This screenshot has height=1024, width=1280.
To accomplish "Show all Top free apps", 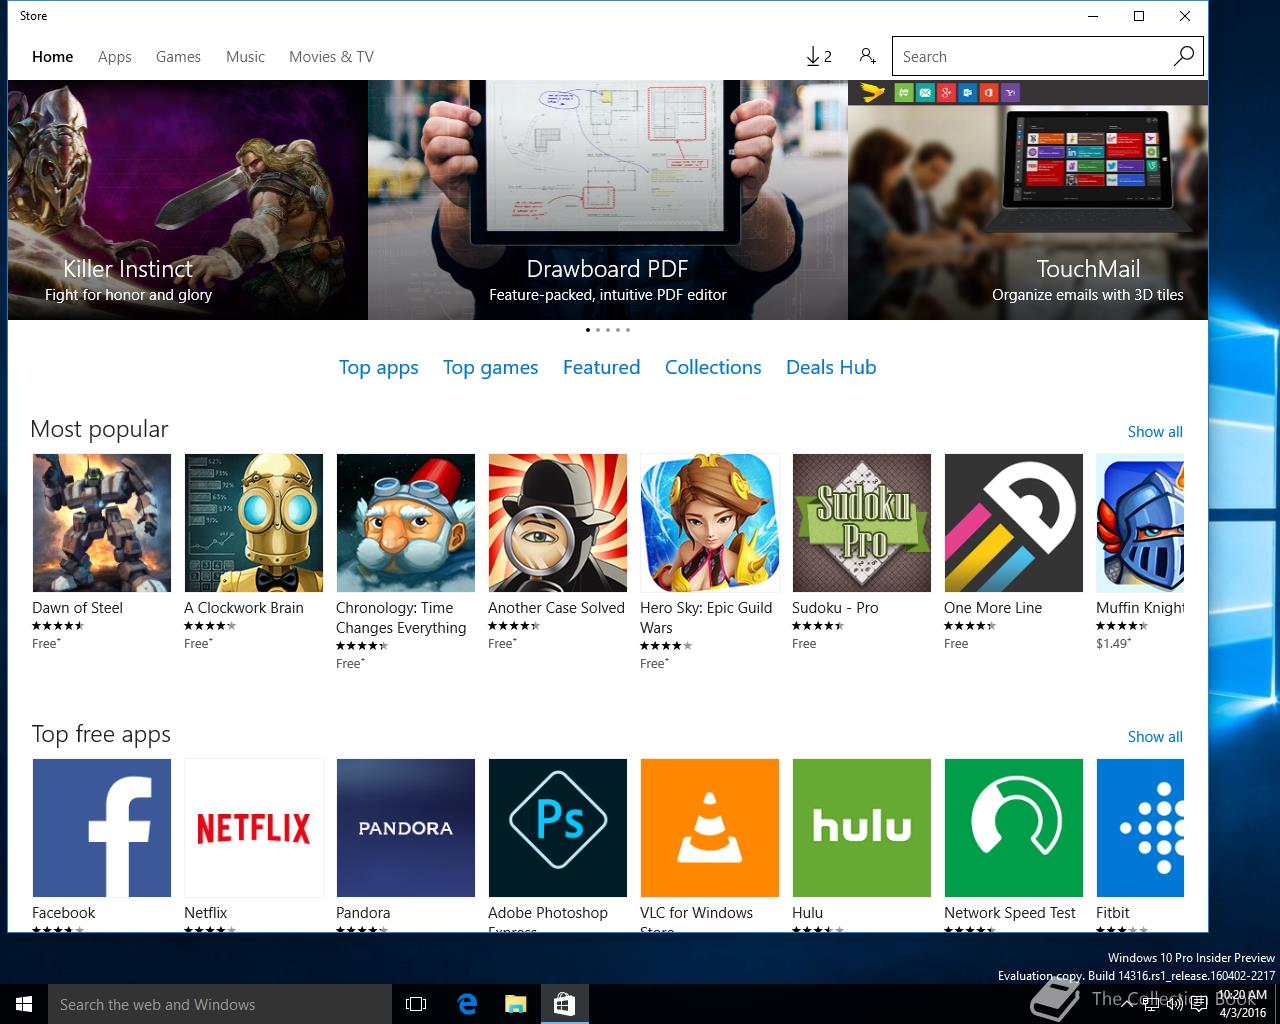I will (x=1155, y=737).
